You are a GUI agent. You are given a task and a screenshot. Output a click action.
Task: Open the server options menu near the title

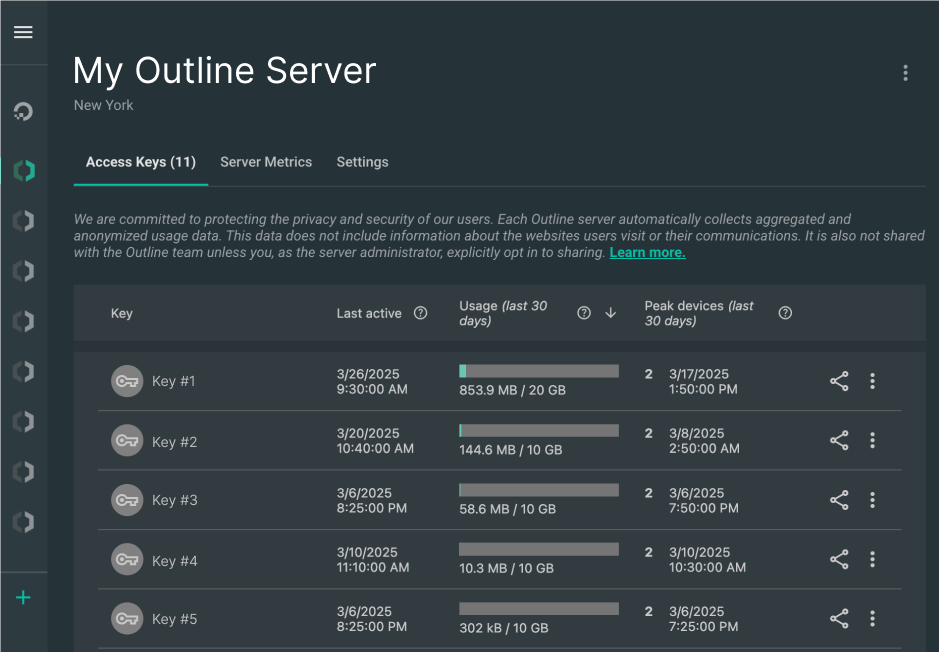[905, 72]
